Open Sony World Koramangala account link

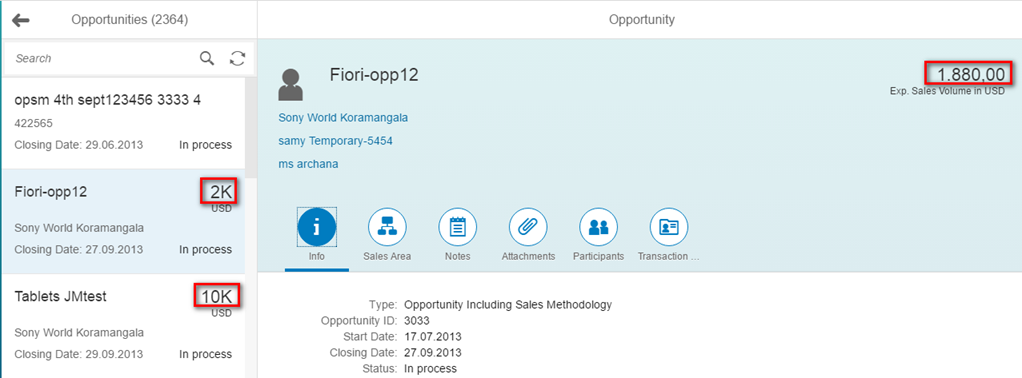[343, 118]
